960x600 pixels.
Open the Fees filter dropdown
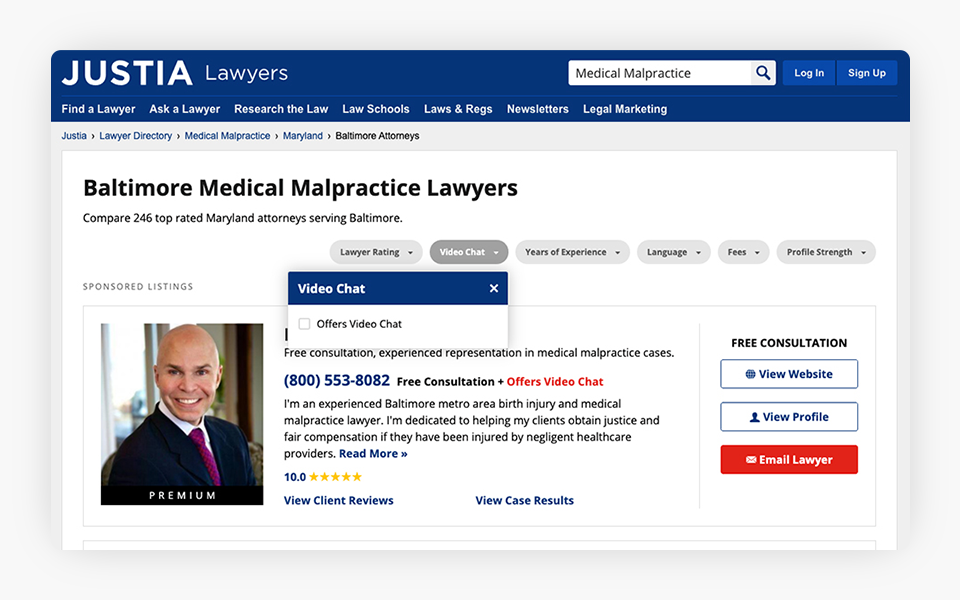743,252
